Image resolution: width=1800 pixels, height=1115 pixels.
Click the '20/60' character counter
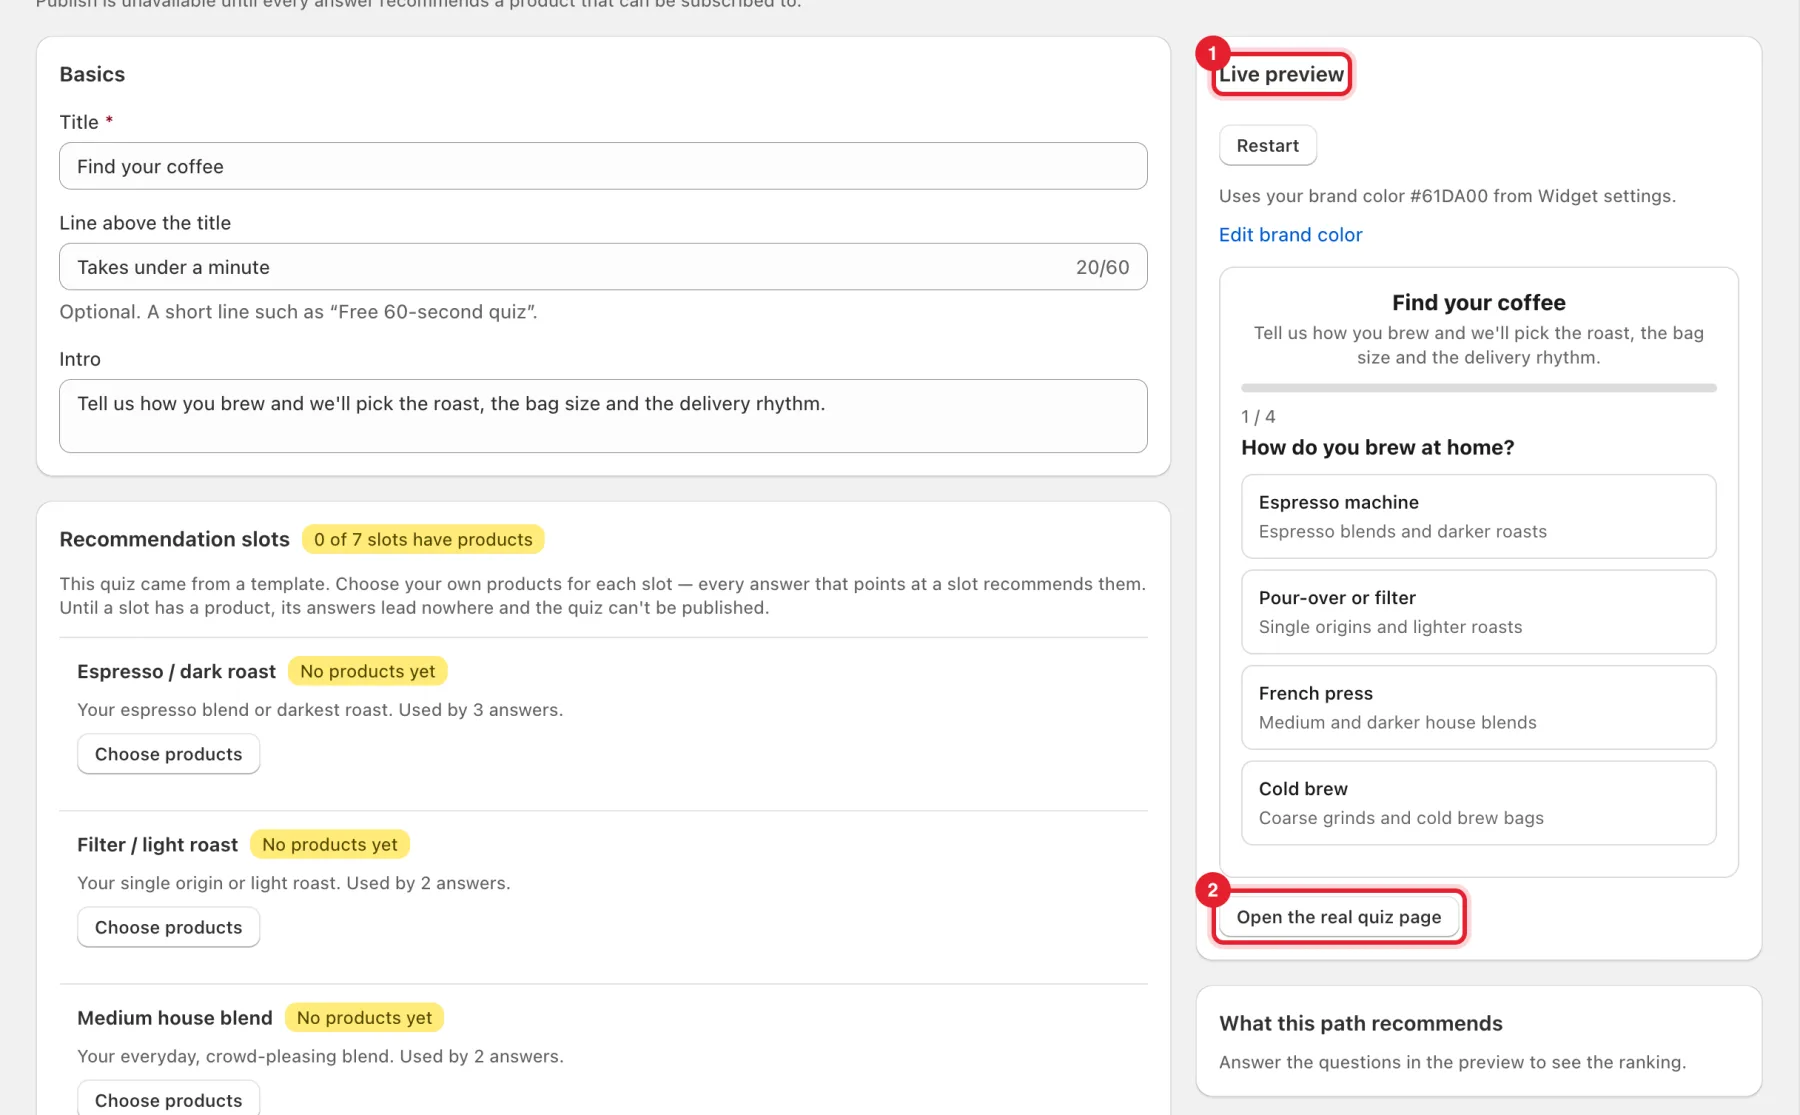point(1102,267)
